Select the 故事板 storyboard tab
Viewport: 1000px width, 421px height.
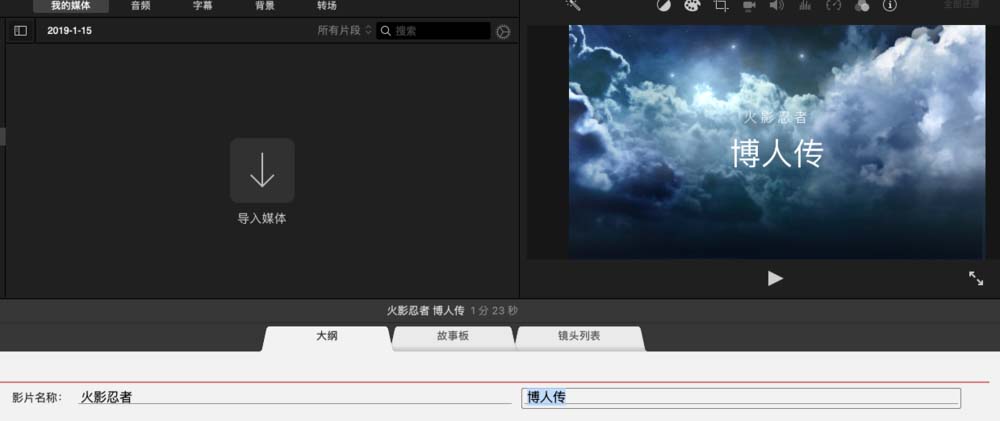click(x=453, y=336)
